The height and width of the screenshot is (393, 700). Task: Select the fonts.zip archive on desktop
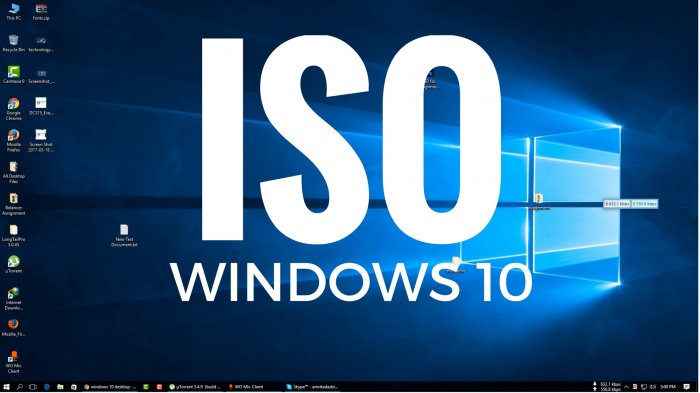[x=41, y=12]
